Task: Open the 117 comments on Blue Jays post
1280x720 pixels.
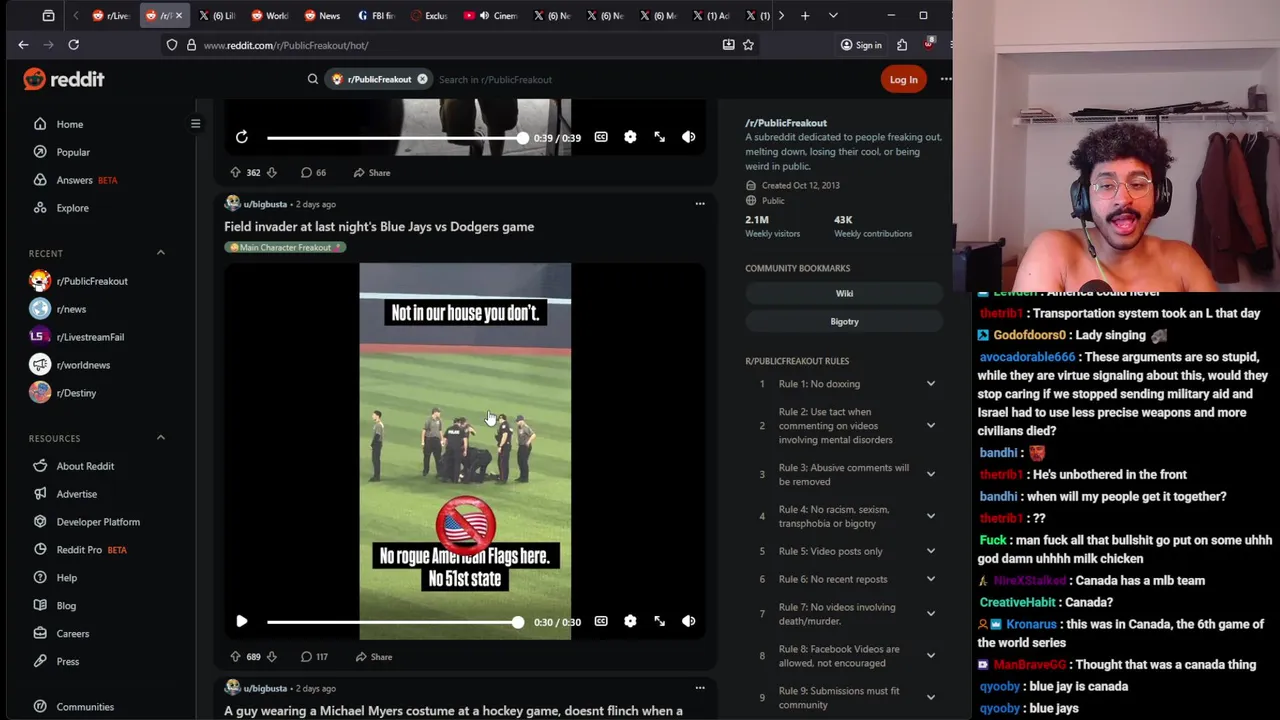Action: click(x=314, y=657)
